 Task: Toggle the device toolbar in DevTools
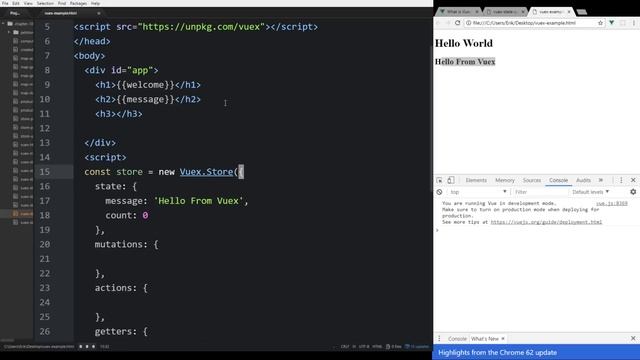[x=451, y=180]
